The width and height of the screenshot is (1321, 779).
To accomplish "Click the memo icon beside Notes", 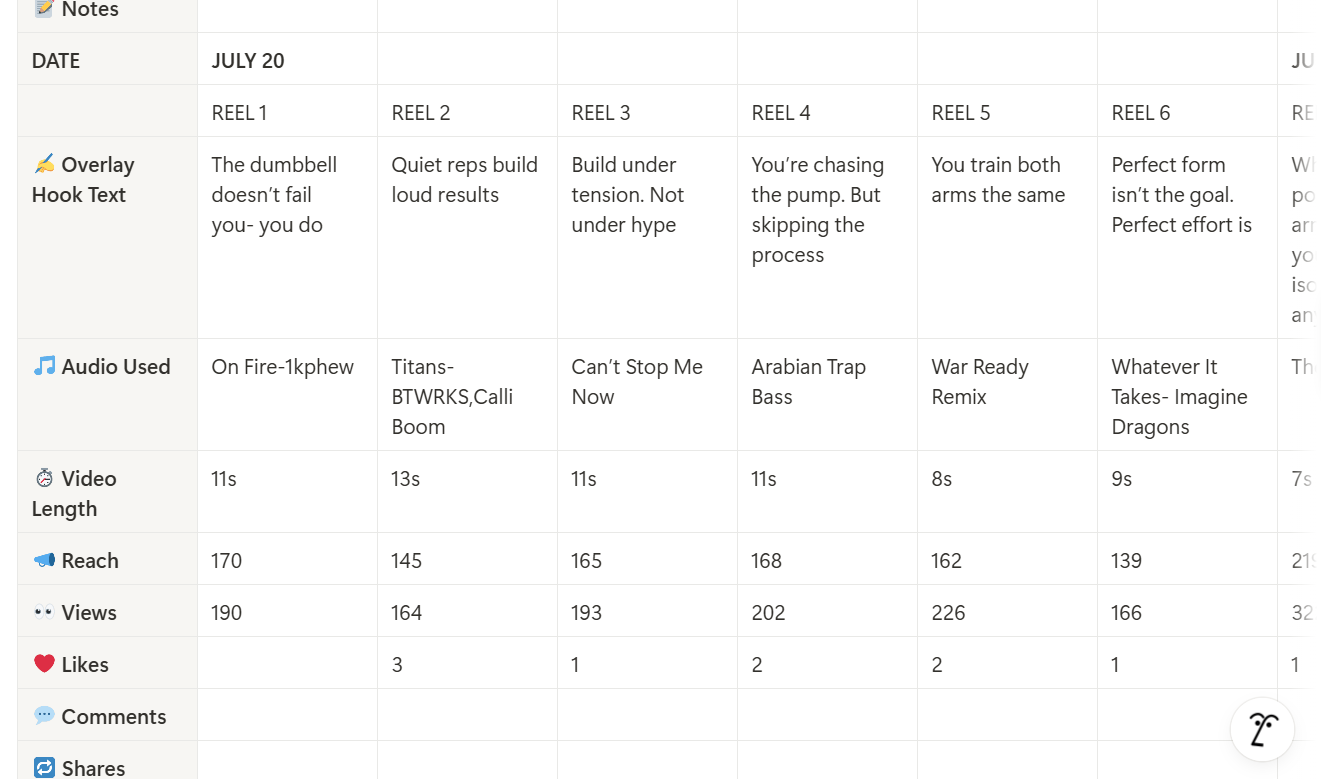I will point(44,10).
